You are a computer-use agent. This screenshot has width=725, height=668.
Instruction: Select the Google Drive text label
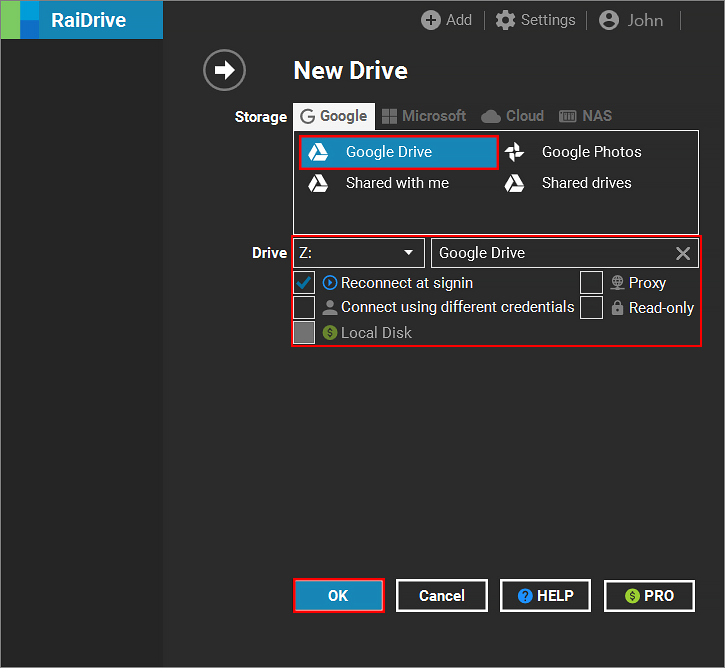389,152
